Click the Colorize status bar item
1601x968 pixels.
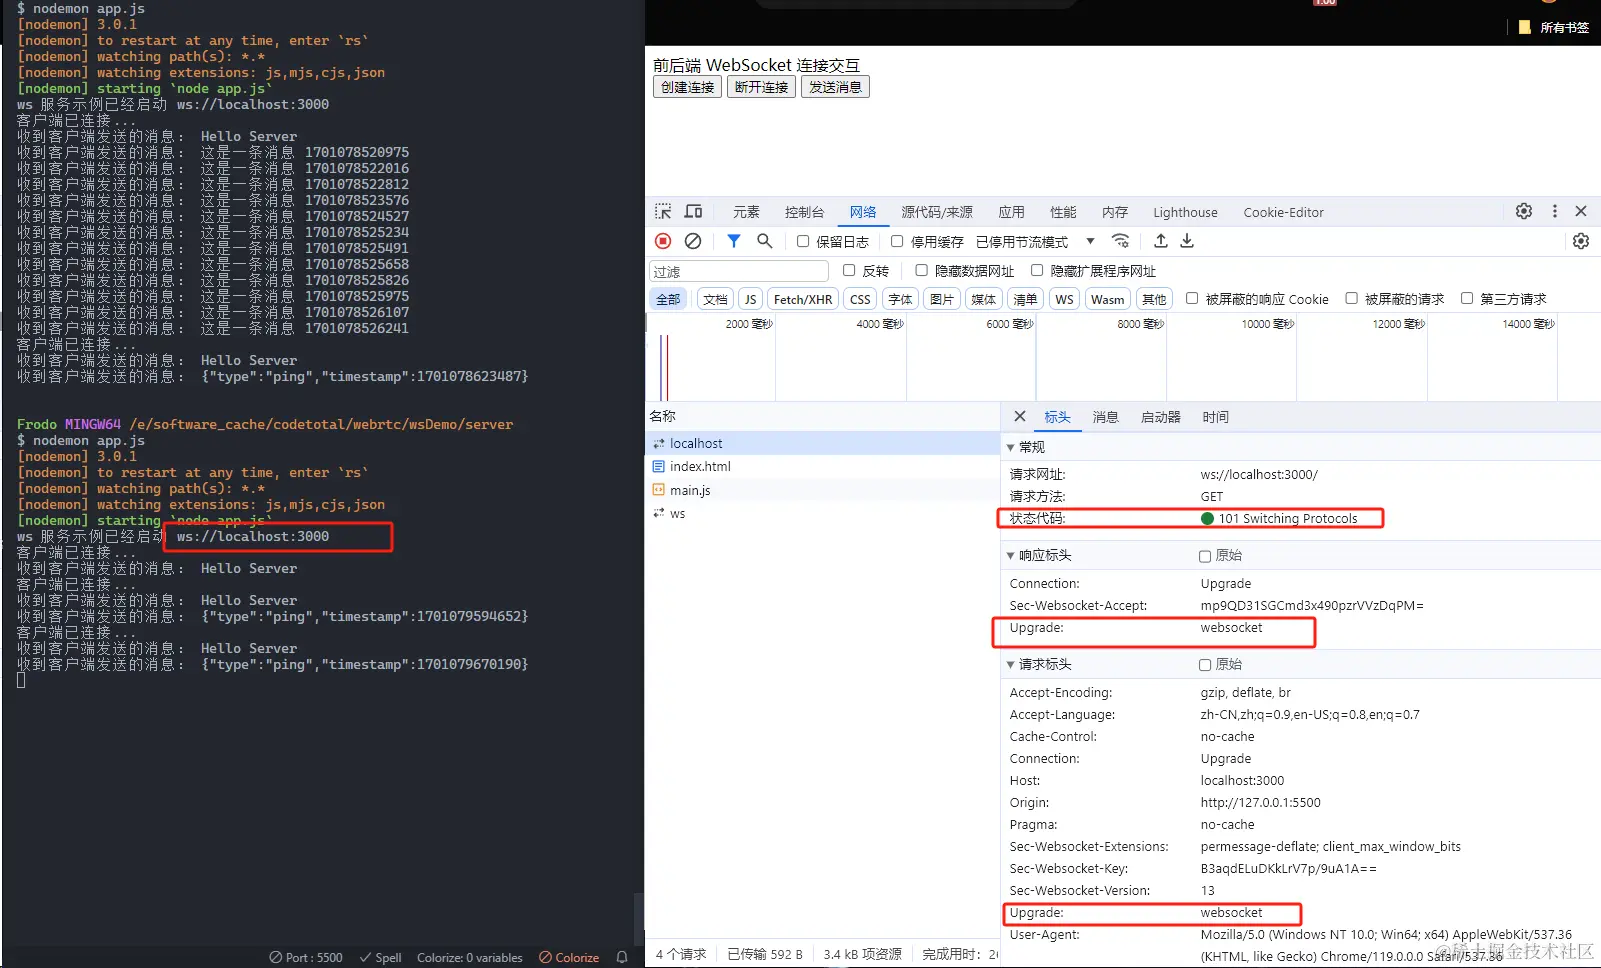coord(569,957)
